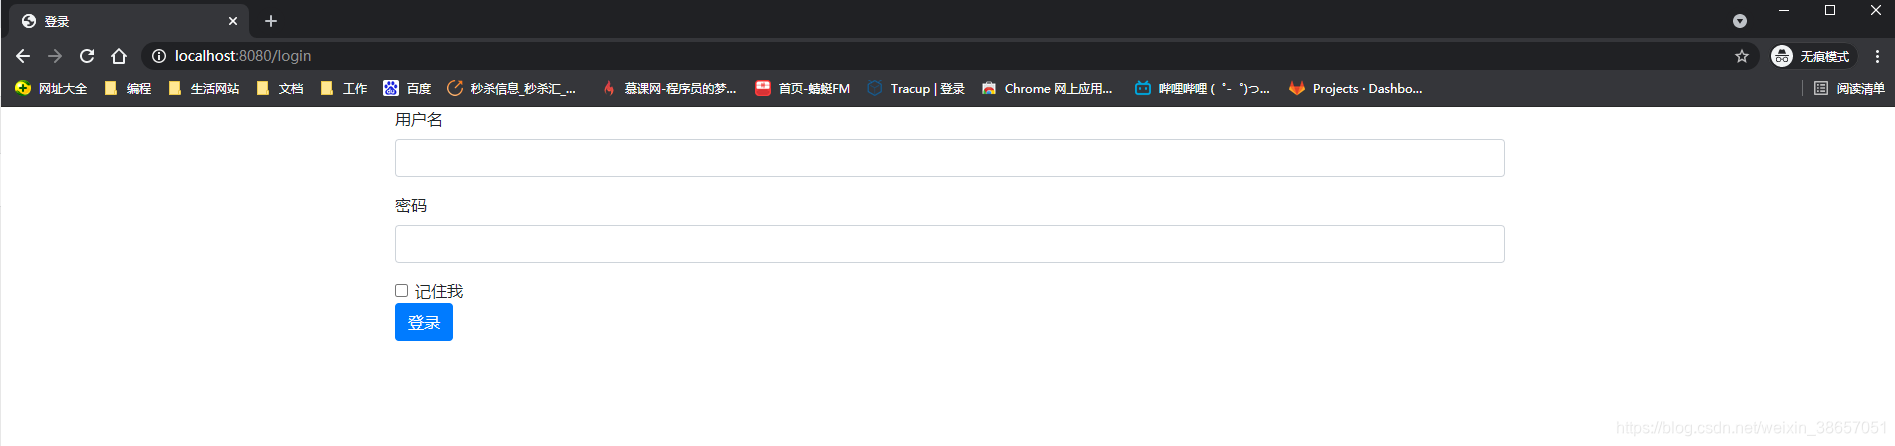This screenshot has width=1895, height=446.
Task: Open Chrome 网上应用 bookmark
Action: click(x=1047, y=88)
